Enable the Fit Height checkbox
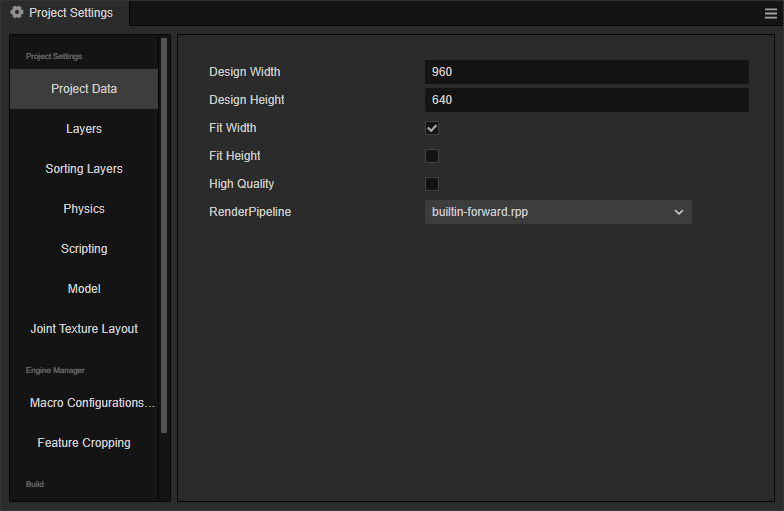This screenshot has width=784, height=511. (432, 156)
